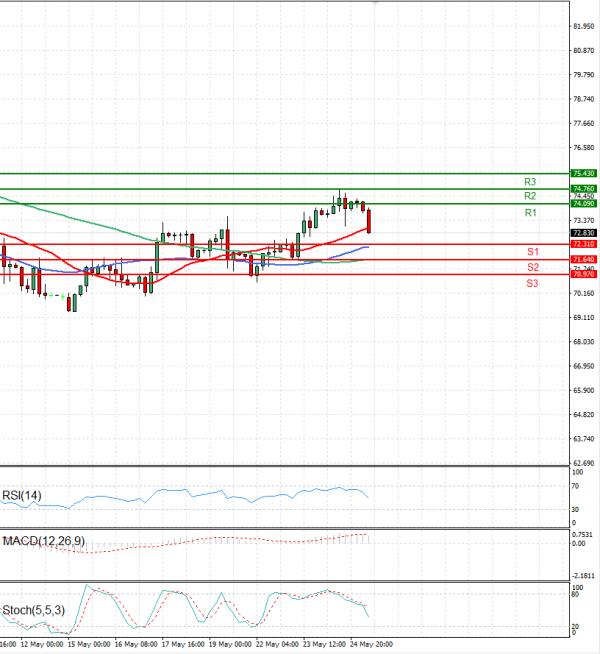Select the RSI(14) indicator label
Viewport: 600px width, 654px height.
pyautogui.click(x=22, y=496)
